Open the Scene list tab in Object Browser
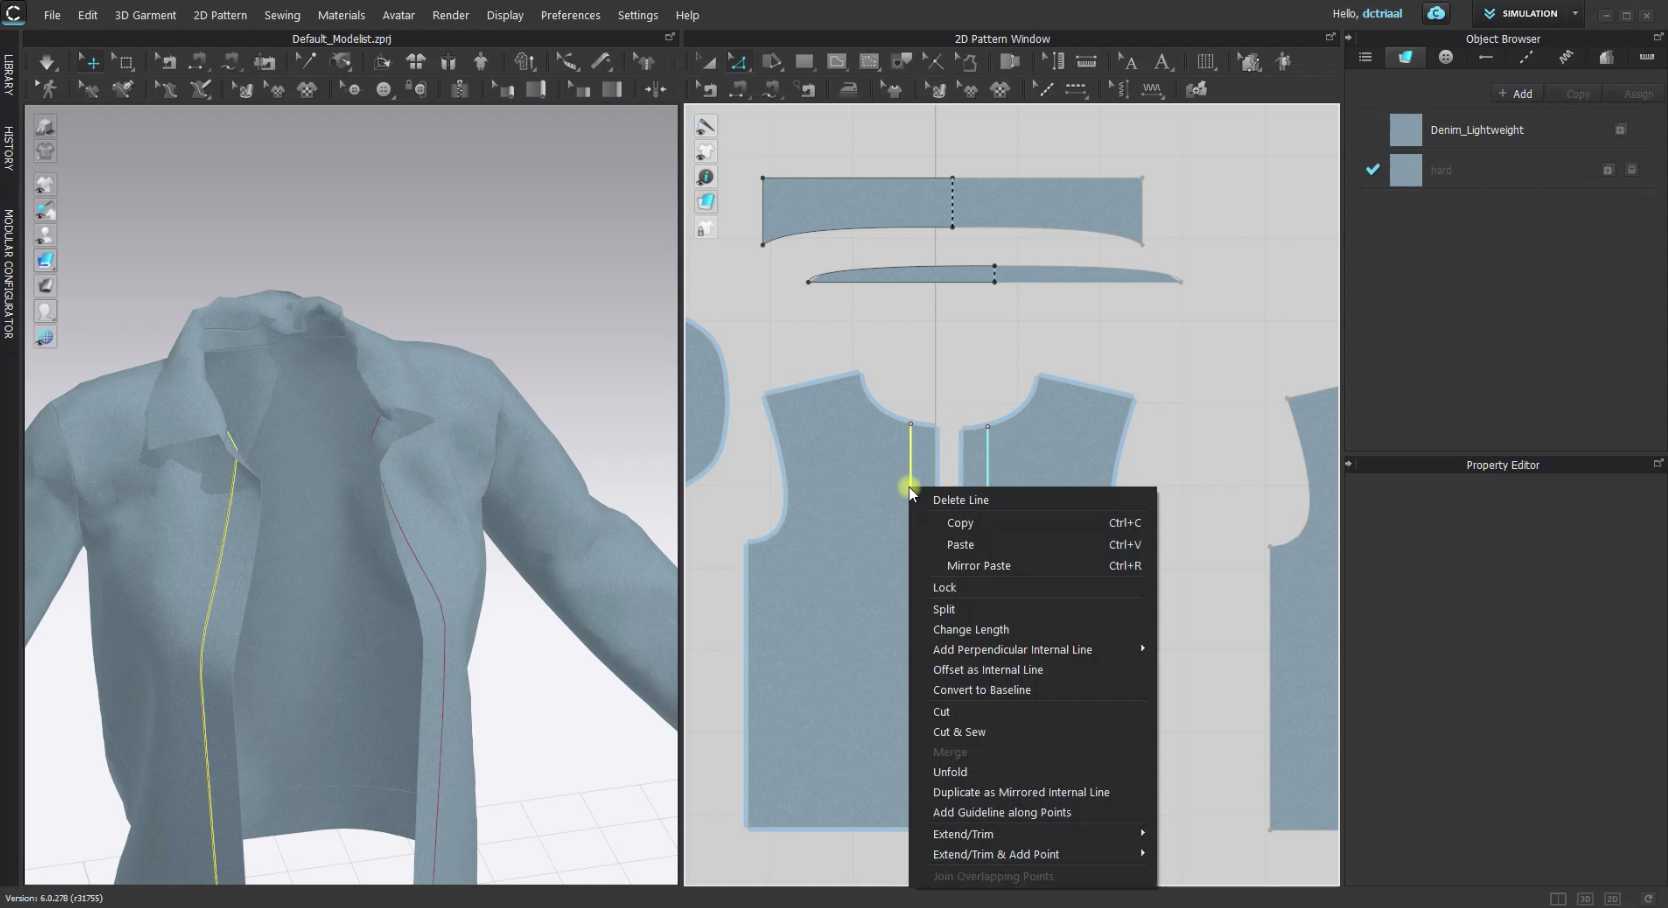Image resolution: width=1668 pixels, height=908 pixels. (1365, 57)
